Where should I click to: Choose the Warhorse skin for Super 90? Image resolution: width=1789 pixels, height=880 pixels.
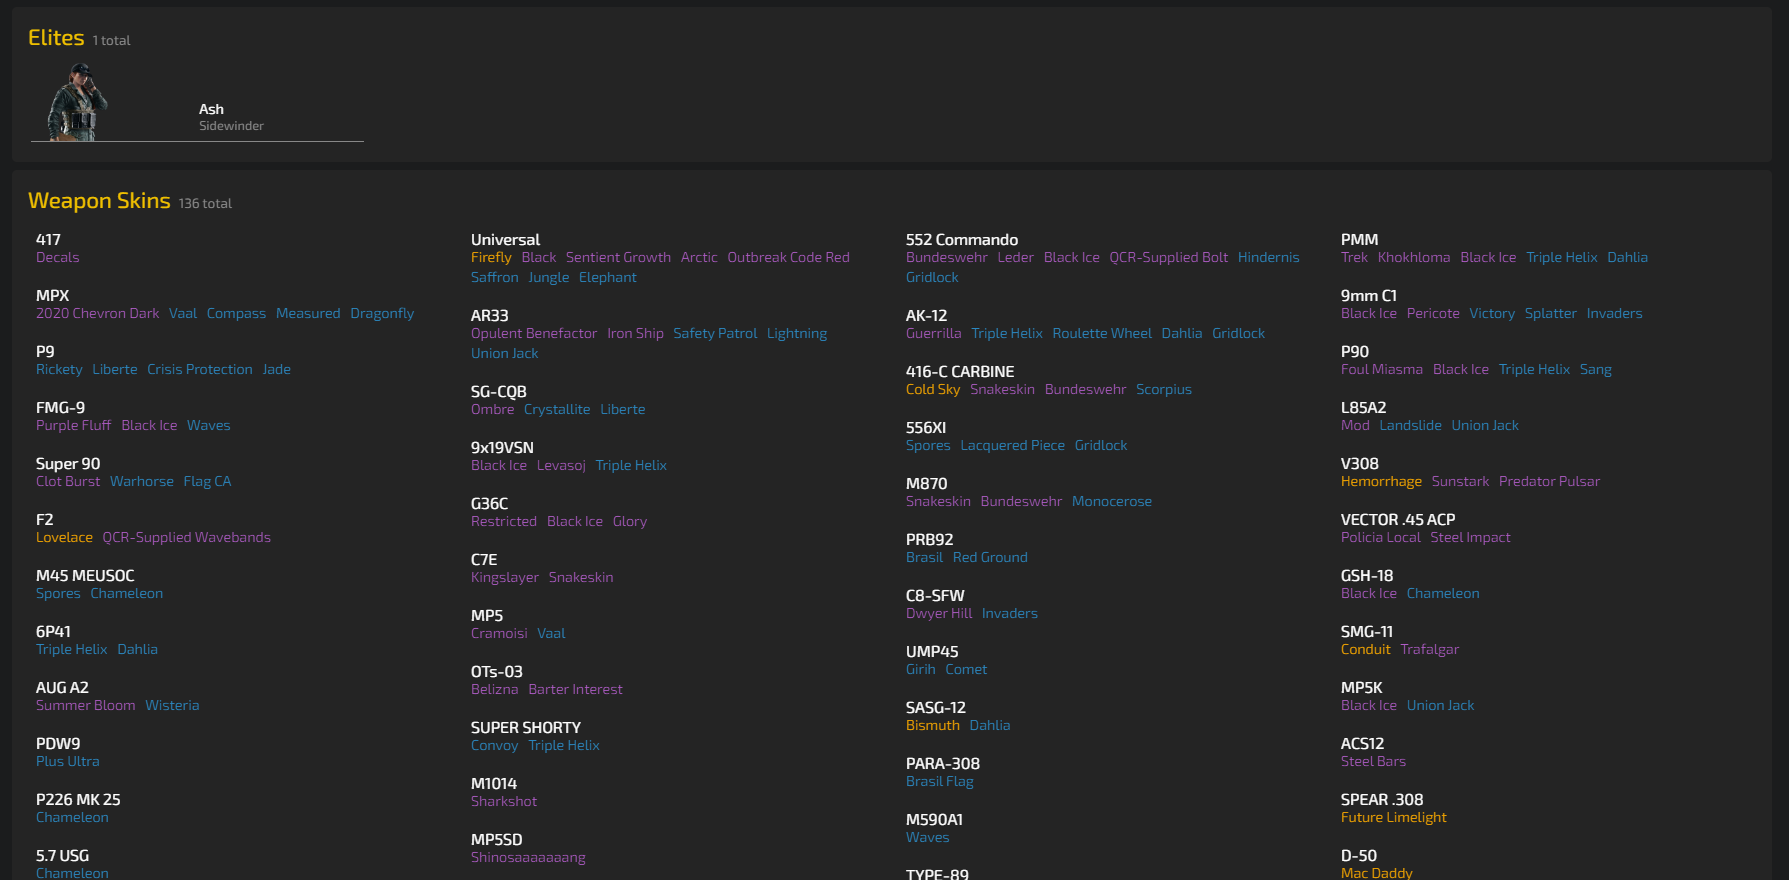click(x=142, y=481)
